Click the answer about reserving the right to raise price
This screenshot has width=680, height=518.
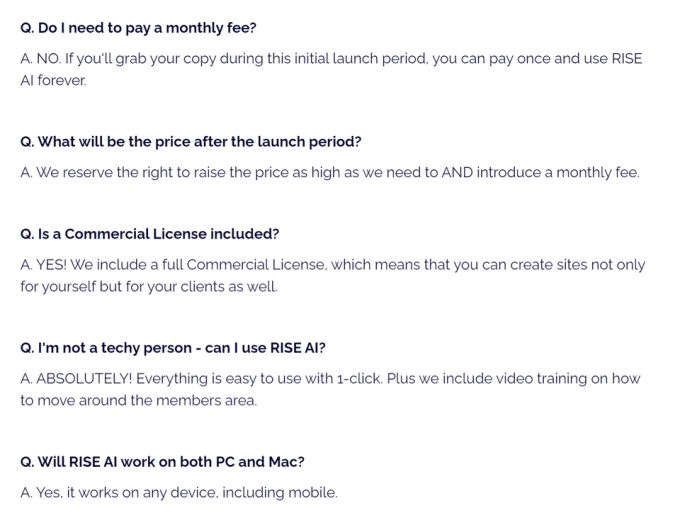pyautogui.click(x=330, y=173)
